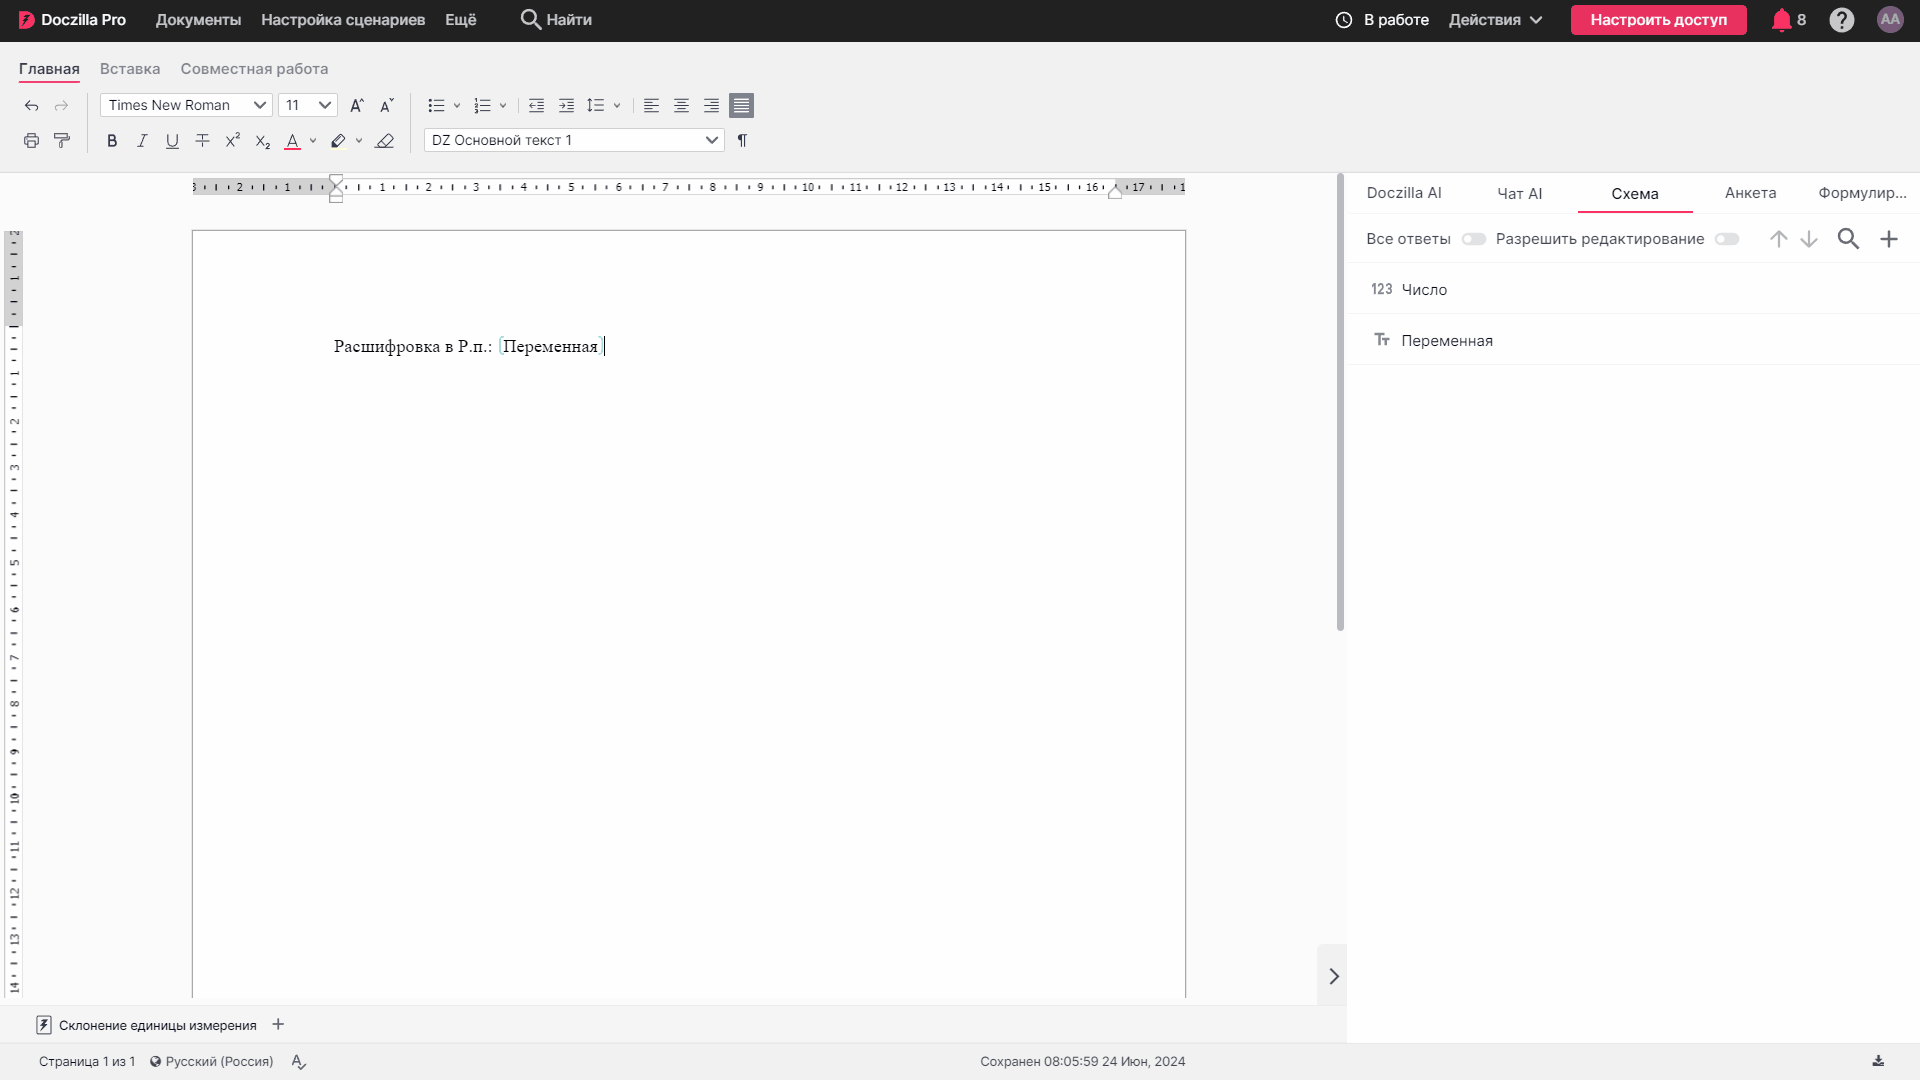1920x1080 pixels.
Task: Move schema item down with arrow
Action: 1808,239
